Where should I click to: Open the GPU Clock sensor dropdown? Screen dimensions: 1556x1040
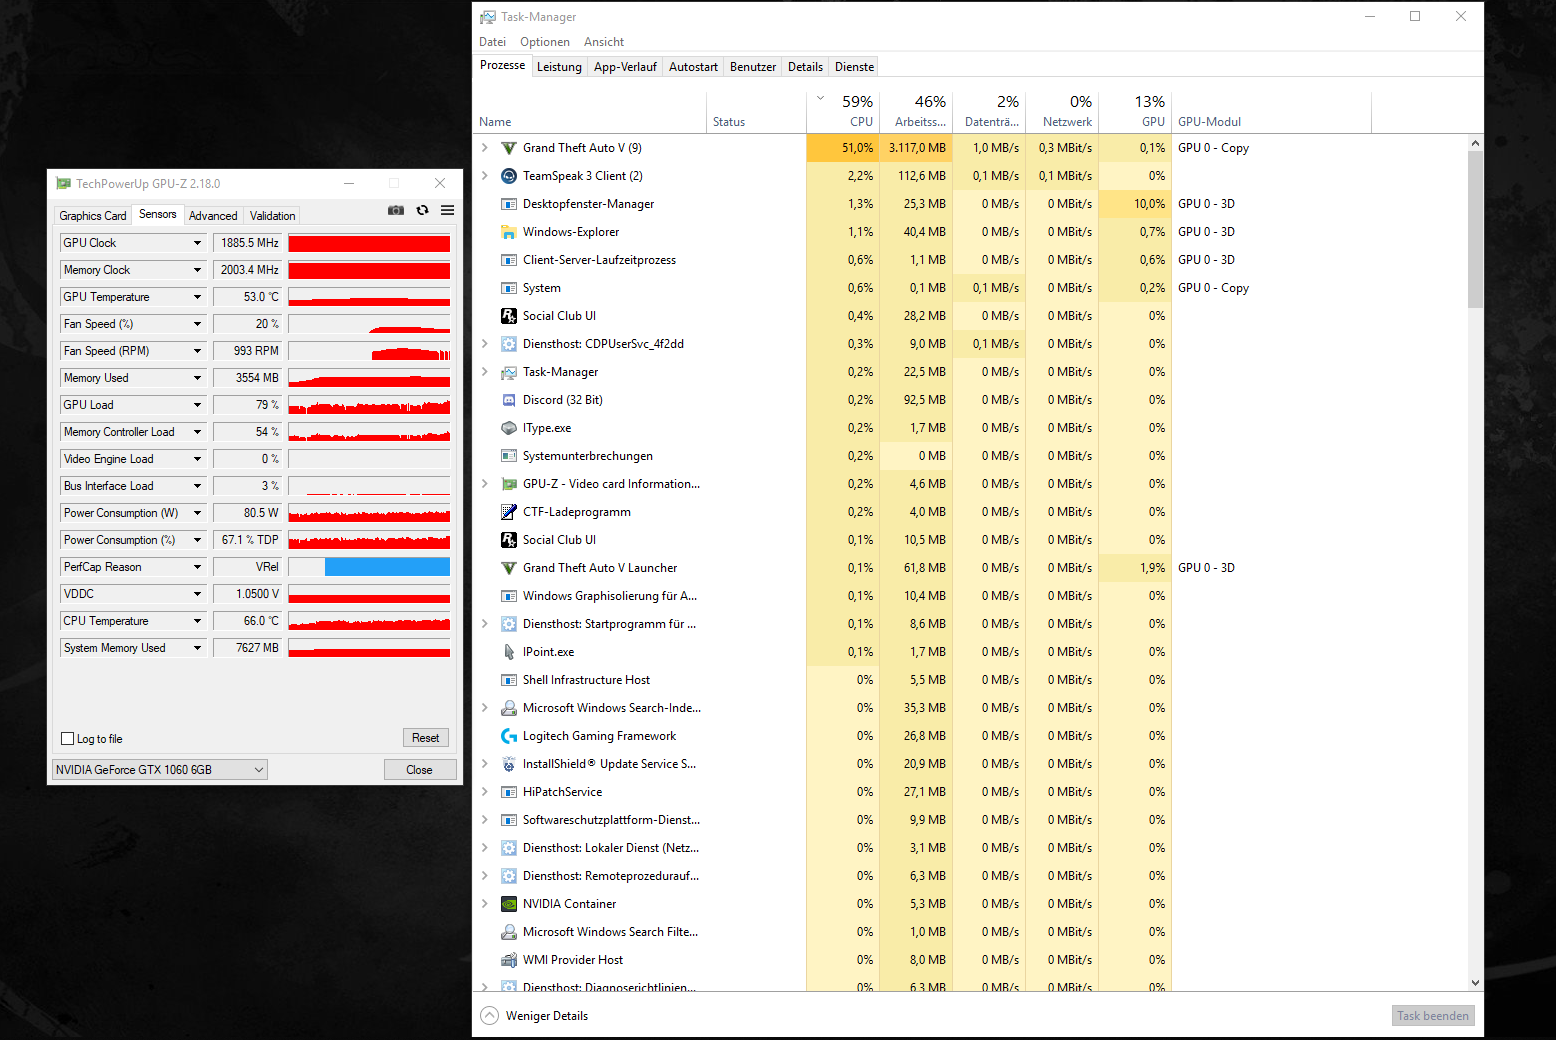click(x=197, y=243)
